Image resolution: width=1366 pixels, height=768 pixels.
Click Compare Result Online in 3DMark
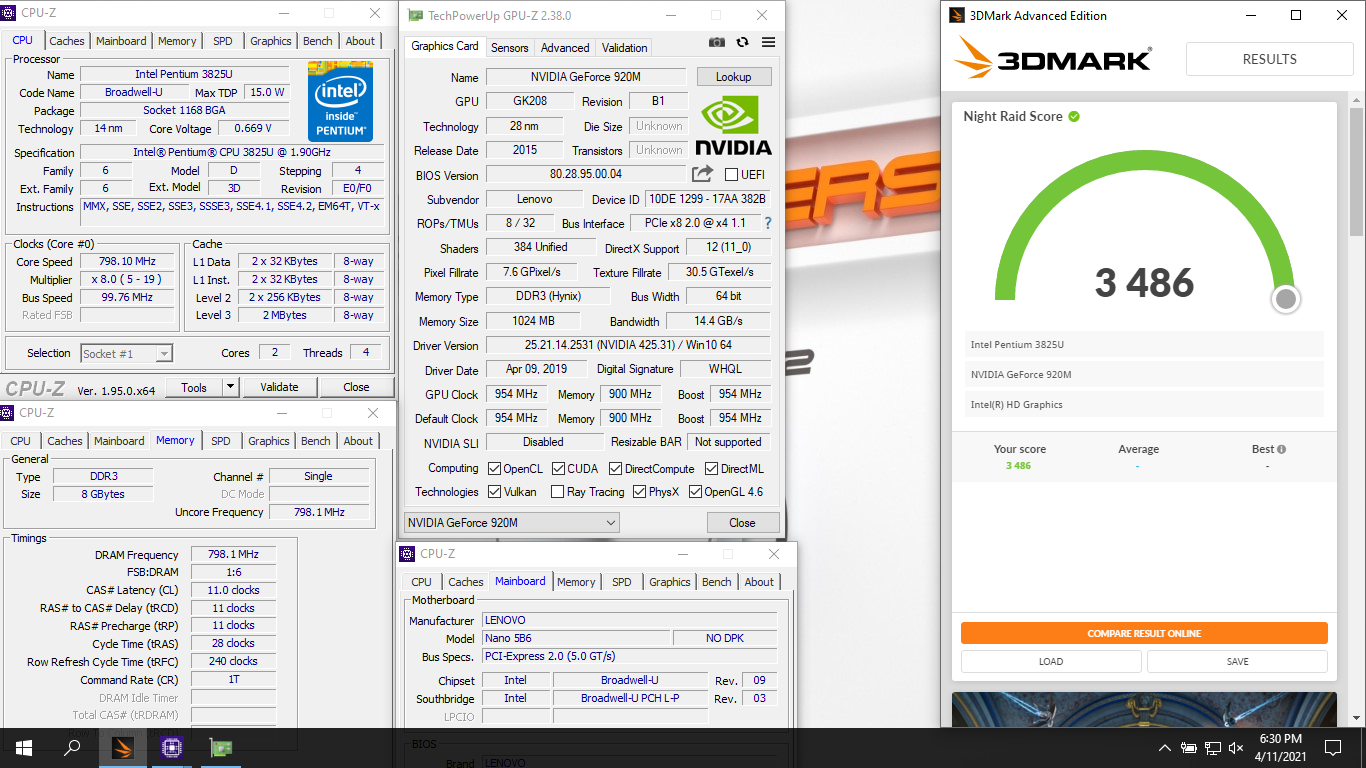pyautogui.click(x=1144, y=633)
